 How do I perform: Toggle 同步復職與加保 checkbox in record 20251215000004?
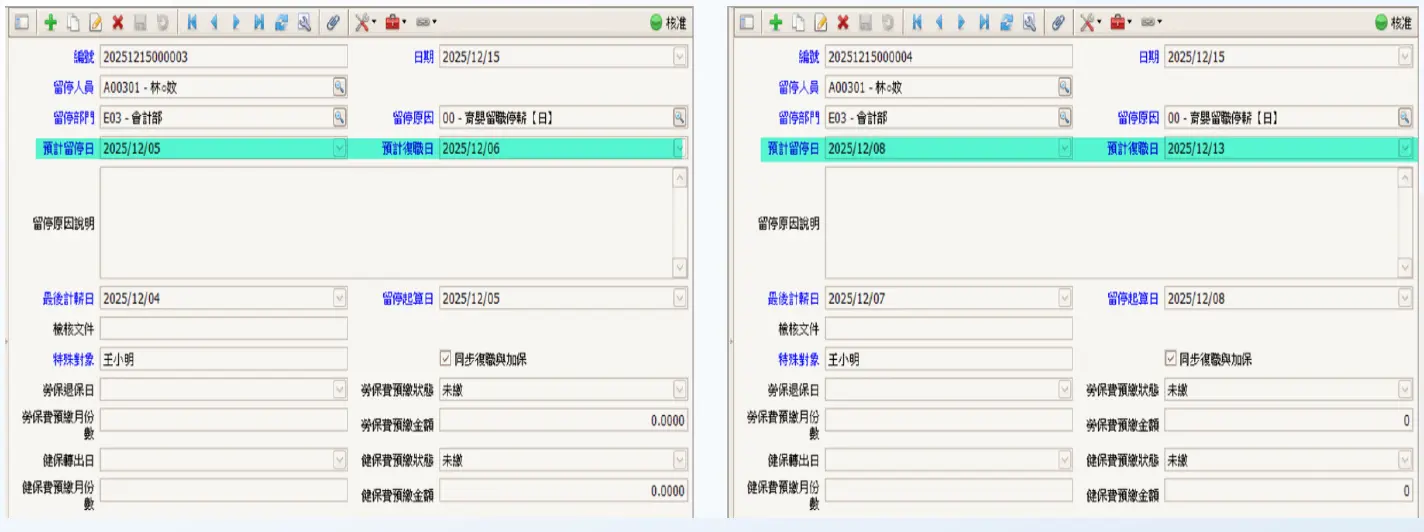(1171, 359)
